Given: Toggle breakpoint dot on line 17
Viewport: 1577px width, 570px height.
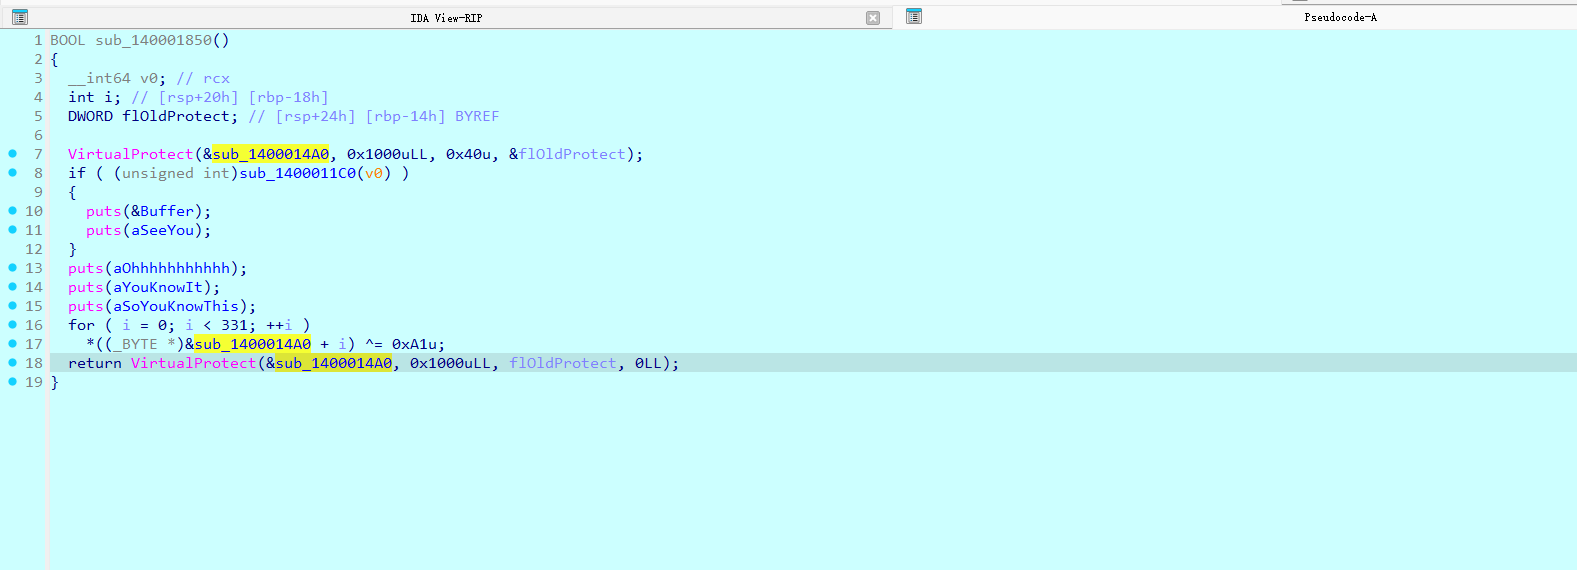Looking at the screenshot, I should point(13,344).
